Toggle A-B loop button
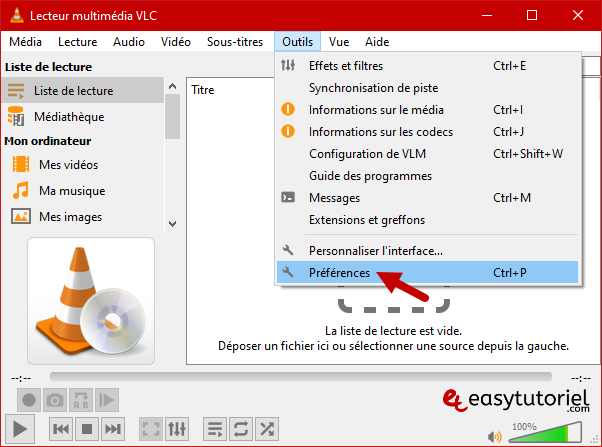602x447 pixels. point(81,400)
